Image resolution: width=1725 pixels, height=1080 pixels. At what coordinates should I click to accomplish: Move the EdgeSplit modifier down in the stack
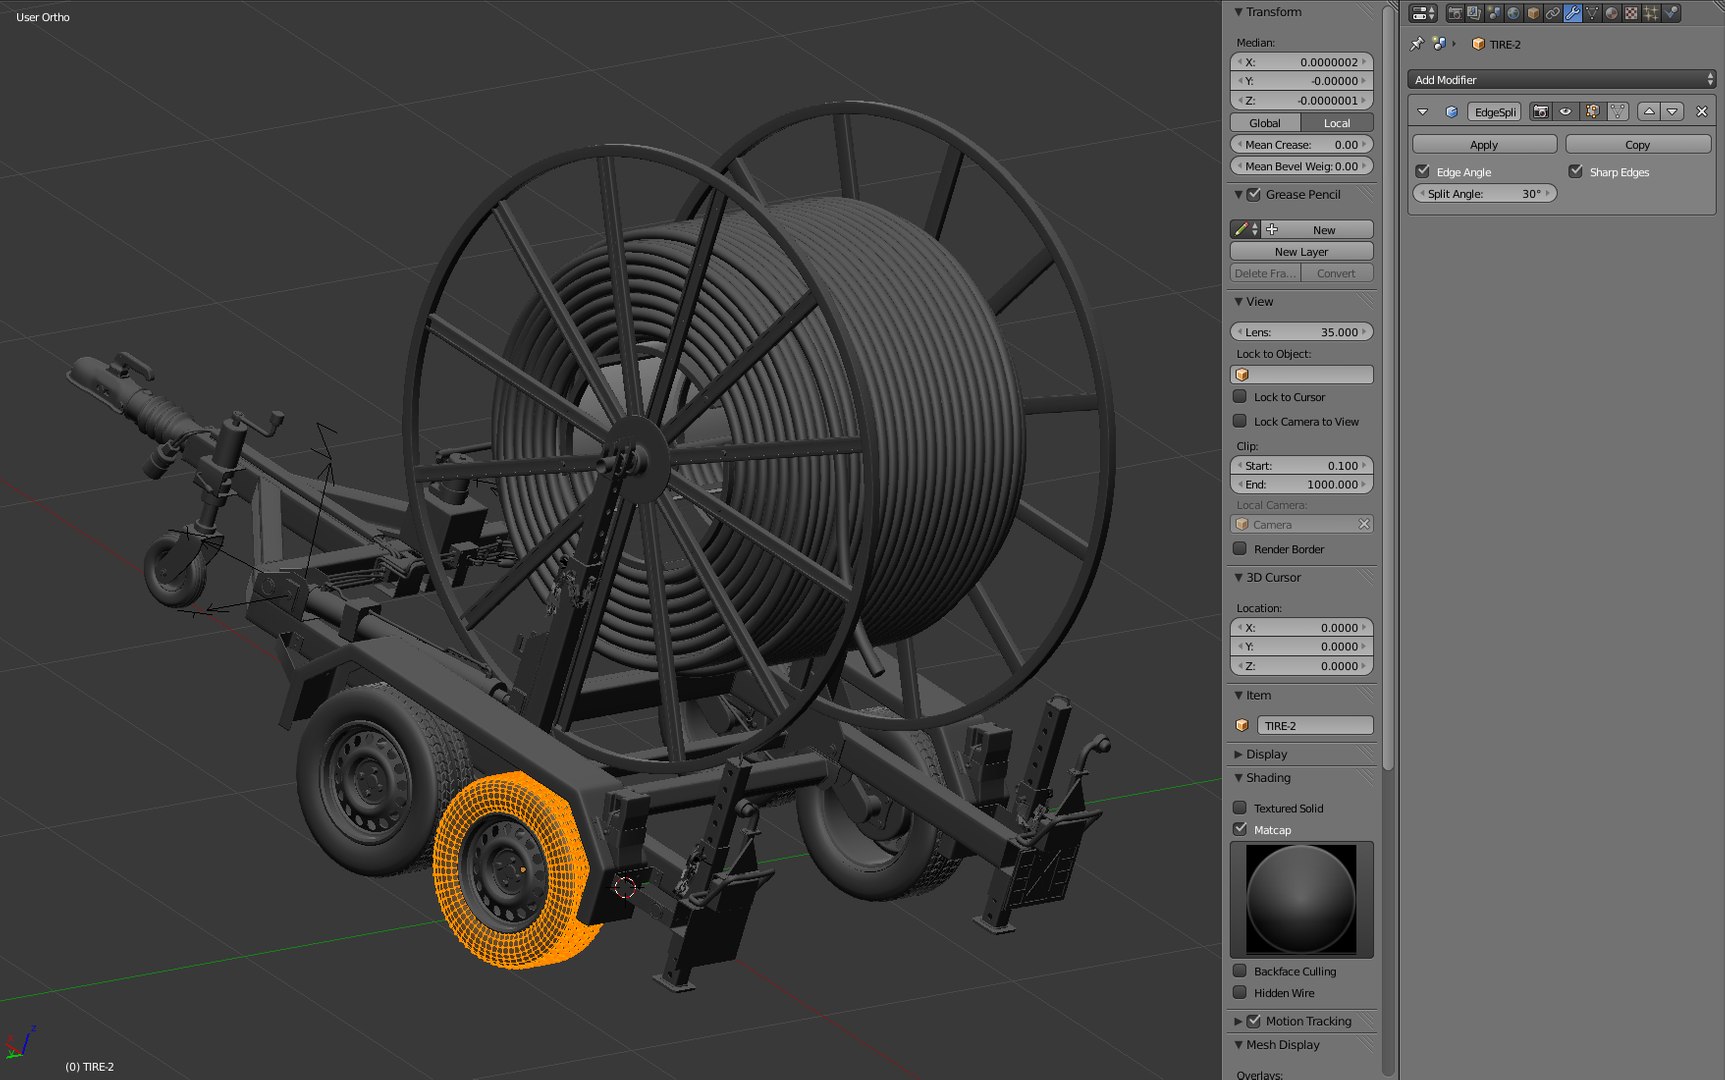tap(1672, 112)
